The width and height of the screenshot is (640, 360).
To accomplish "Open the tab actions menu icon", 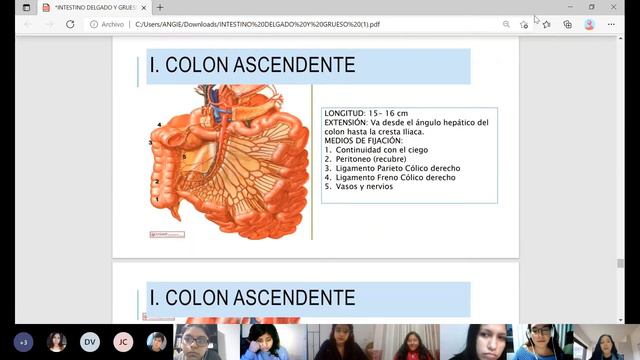I will pyautogui.click(x=27, y=7).
